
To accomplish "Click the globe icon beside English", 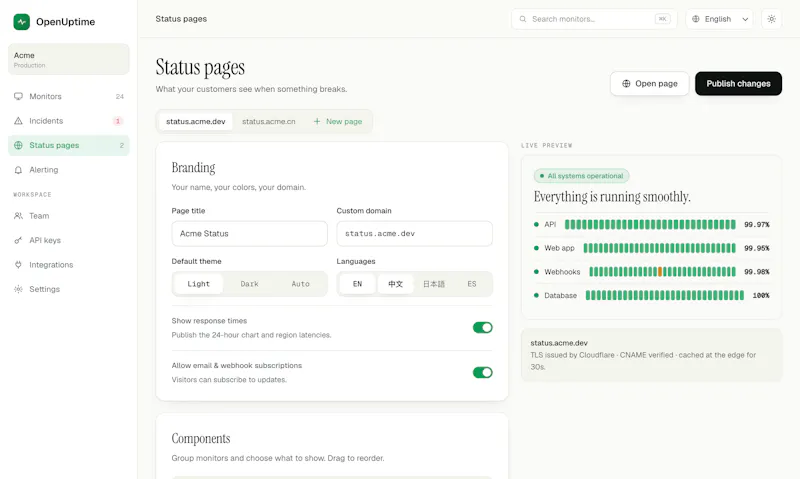I will (695, 19).
